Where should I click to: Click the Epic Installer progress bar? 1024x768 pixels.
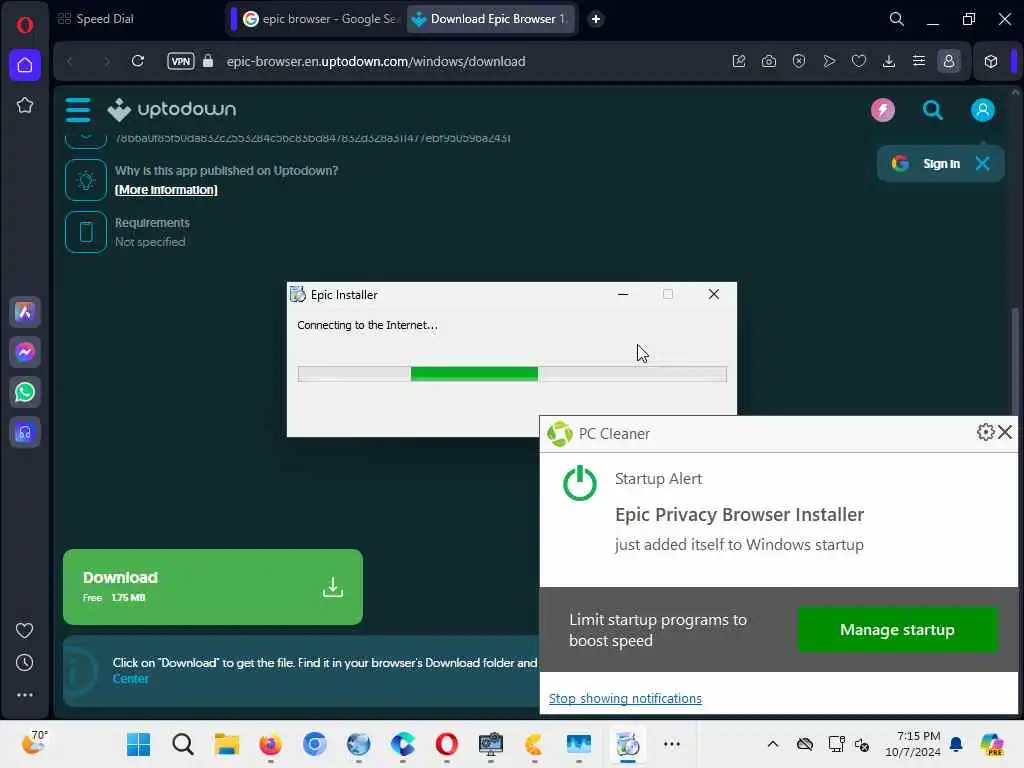coord(512,374)
